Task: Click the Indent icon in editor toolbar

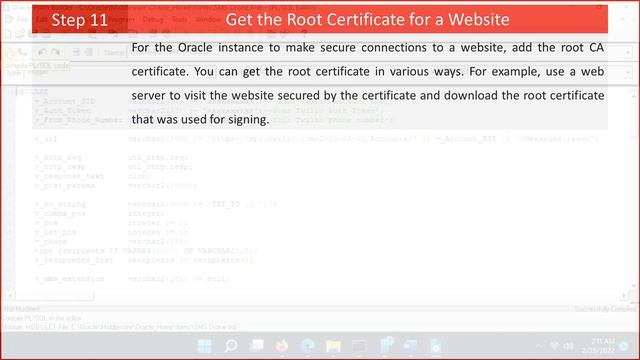Action: [x=88, y=52]
